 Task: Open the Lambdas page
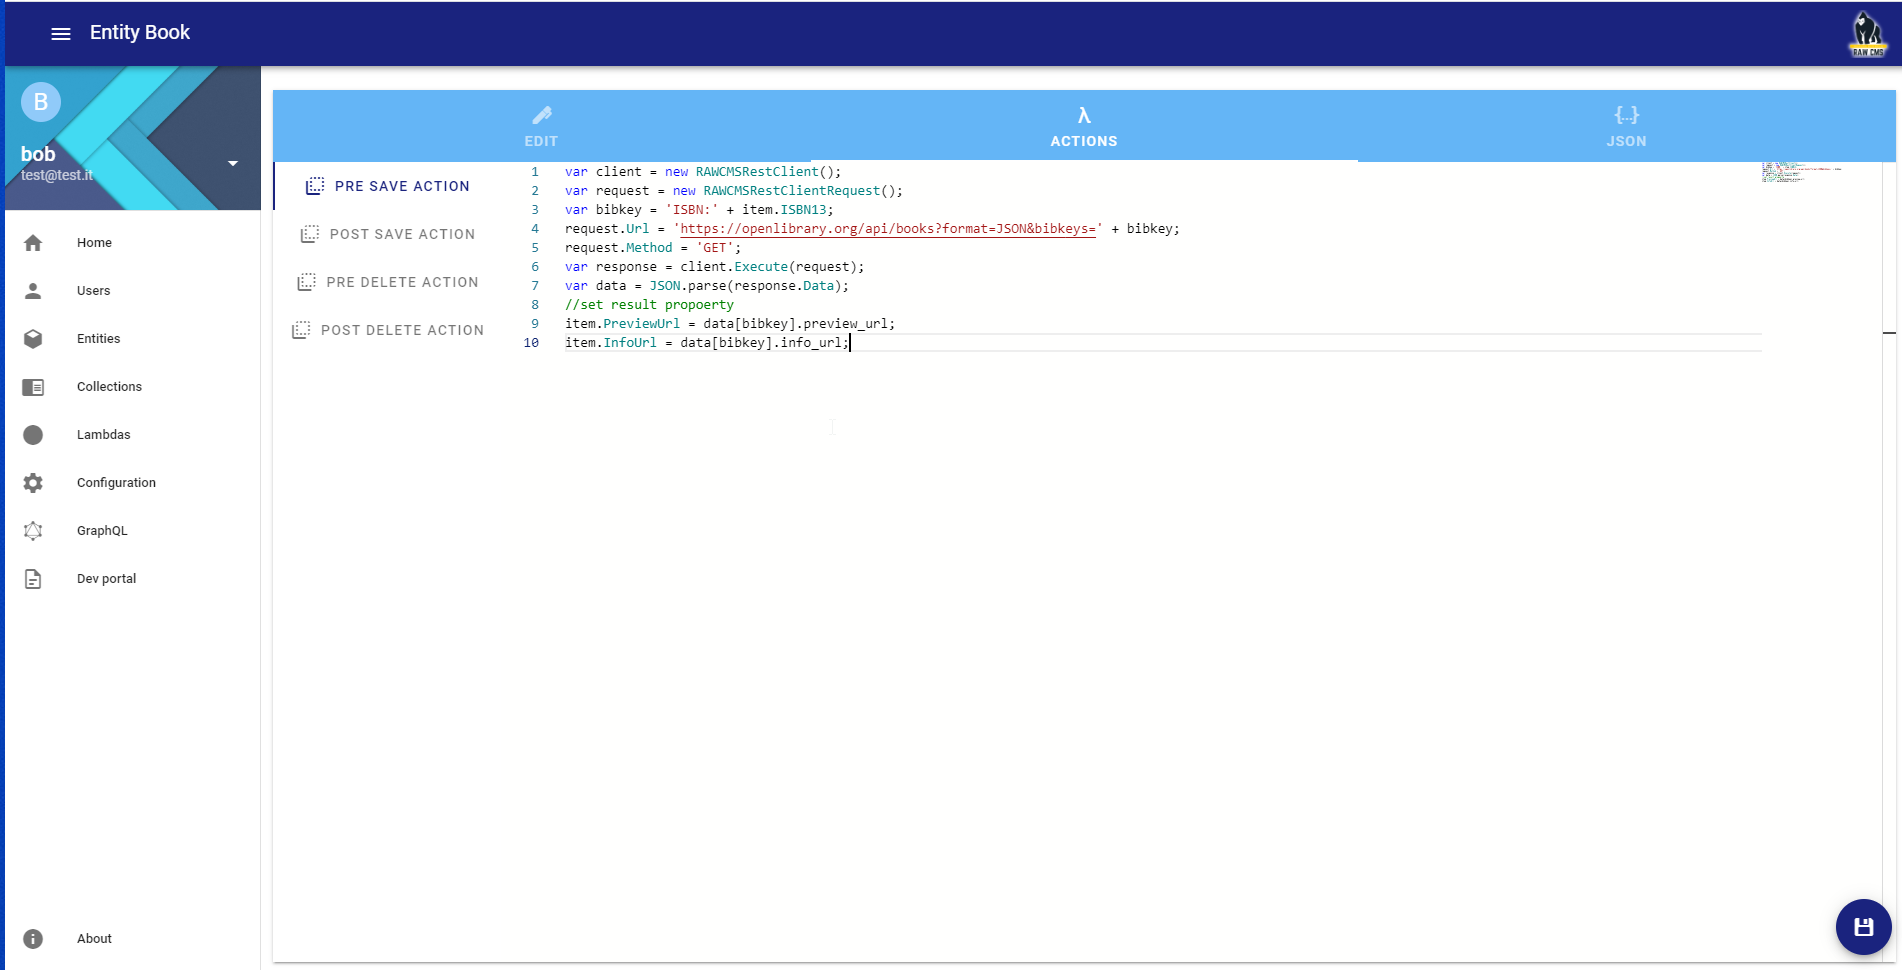(x=133, y=435)
